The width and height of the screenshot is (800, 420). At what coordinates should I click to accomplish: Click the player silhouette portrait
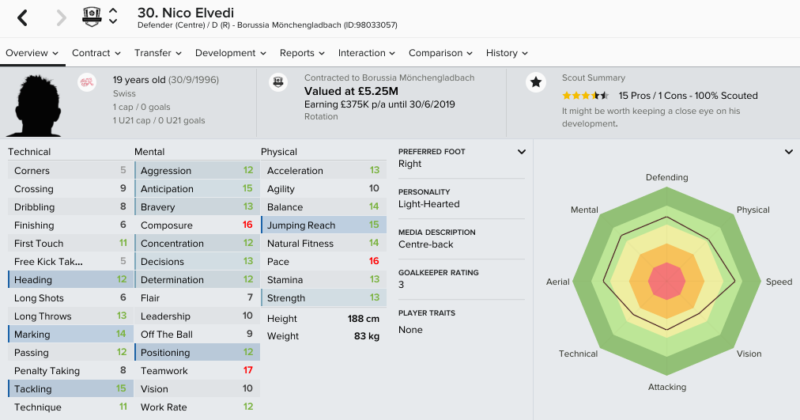click(36, 106)
